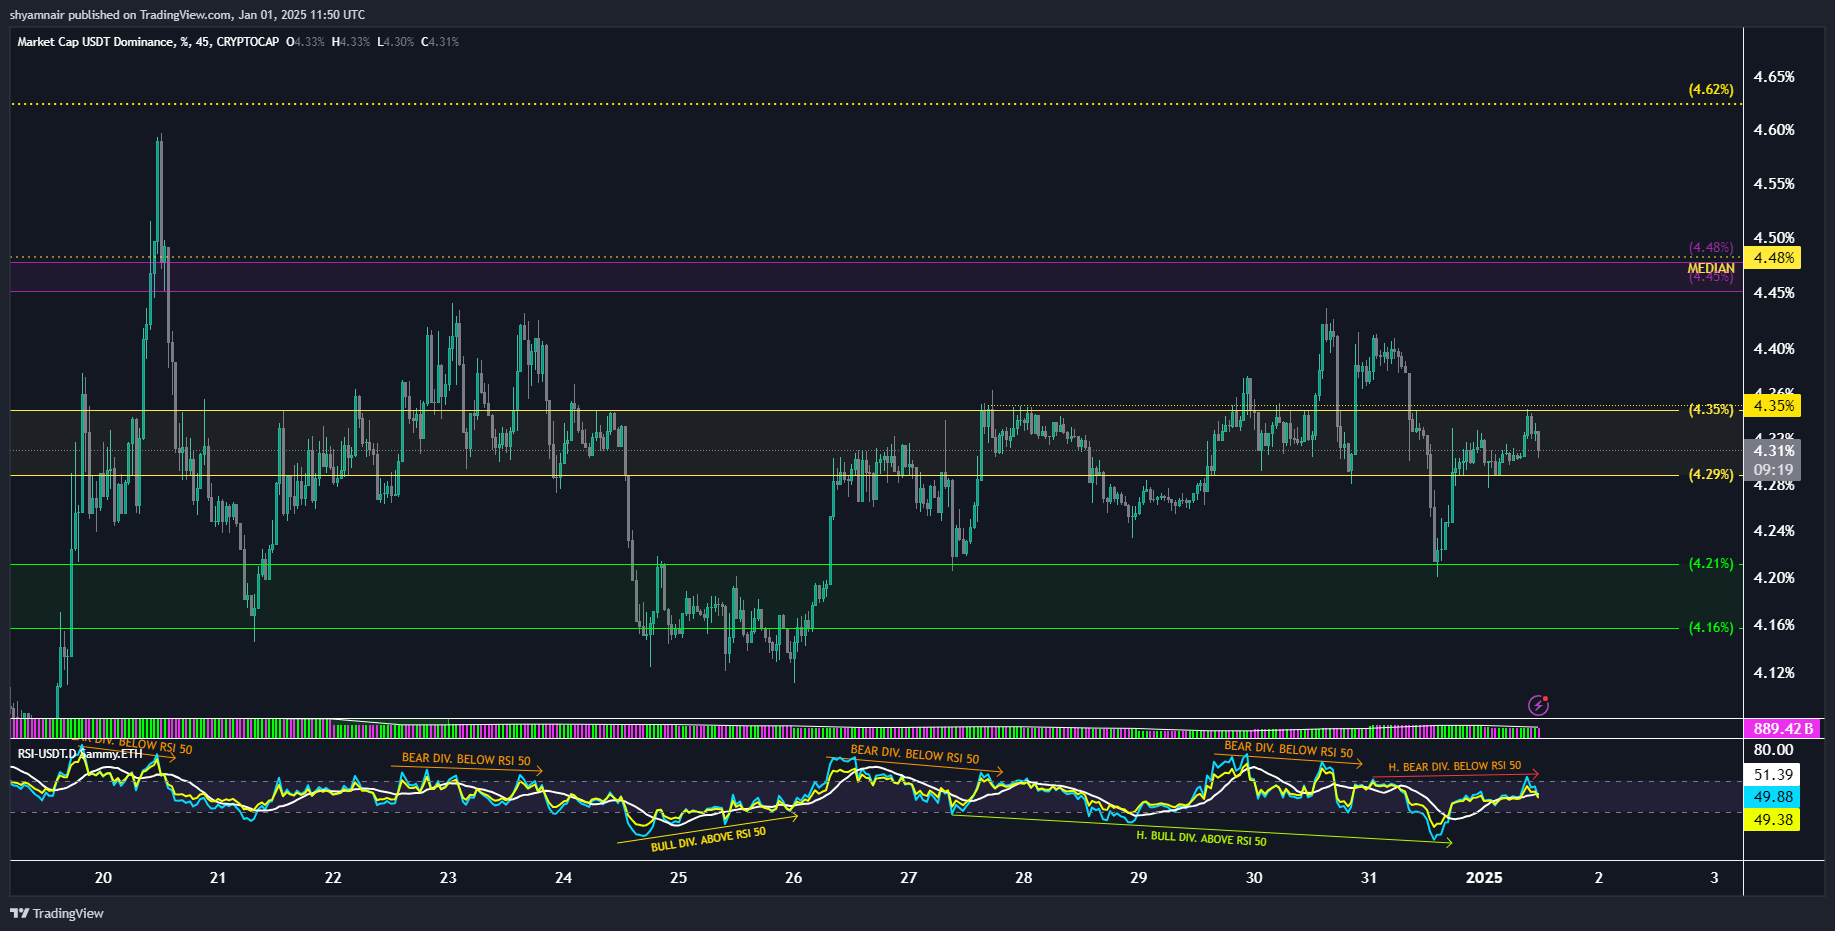Screen dimensions: 1835x931
Task: Select the low value L4.30% in the legend
Action: (x=395, y=42)
